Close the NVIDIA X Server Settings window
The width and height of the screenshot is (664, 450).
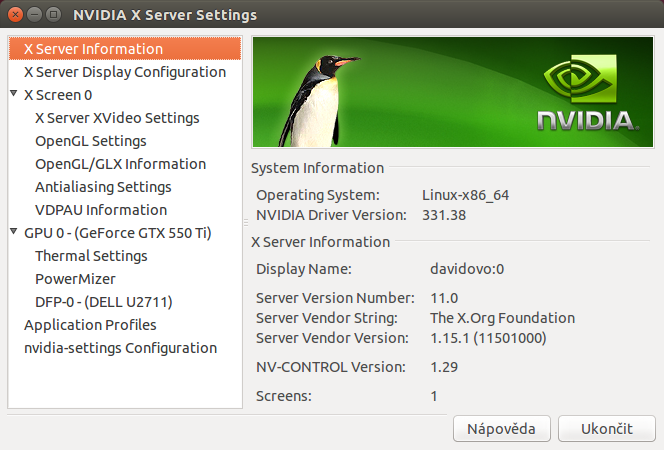[x=15, y=15]
